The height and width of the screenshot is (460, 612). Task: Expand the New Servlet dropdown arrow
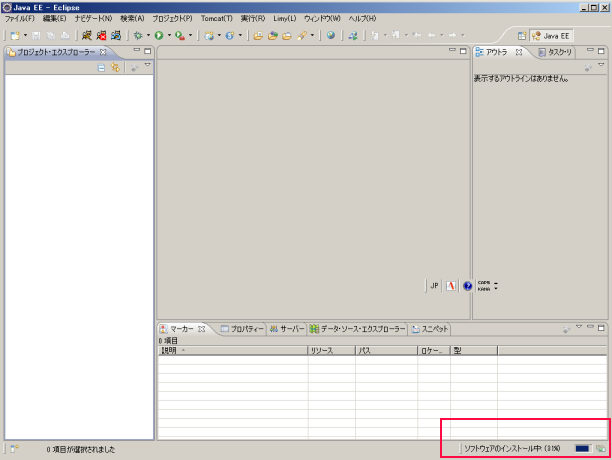(x=240, y=36)
